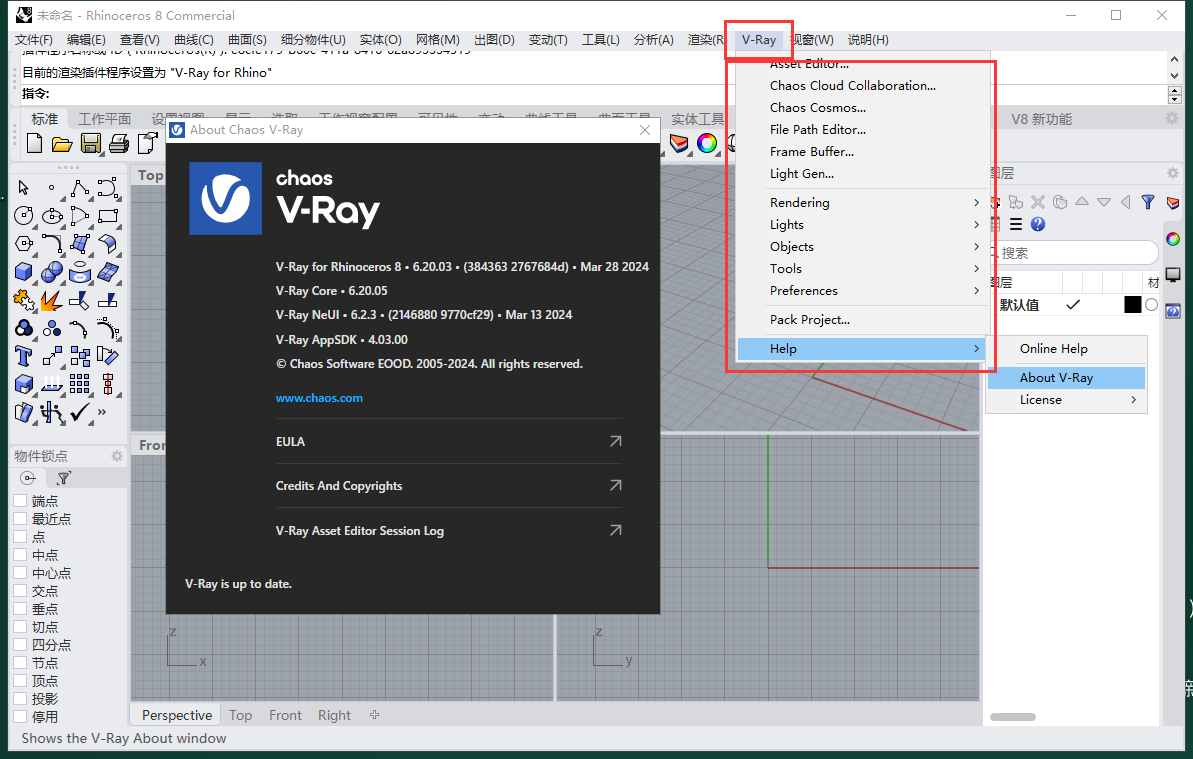Select the Circle tool
Viewport: 1193px width, 759px height.
pos(21,214)
